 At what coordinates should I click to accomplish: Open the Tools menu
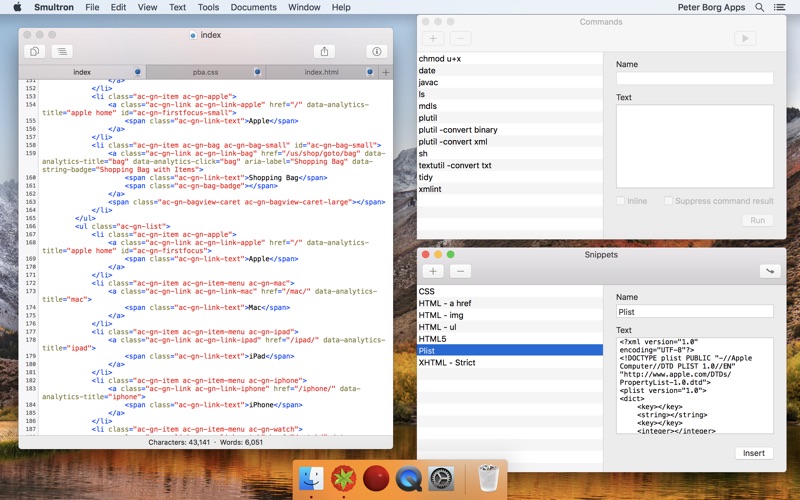[208, 7]
